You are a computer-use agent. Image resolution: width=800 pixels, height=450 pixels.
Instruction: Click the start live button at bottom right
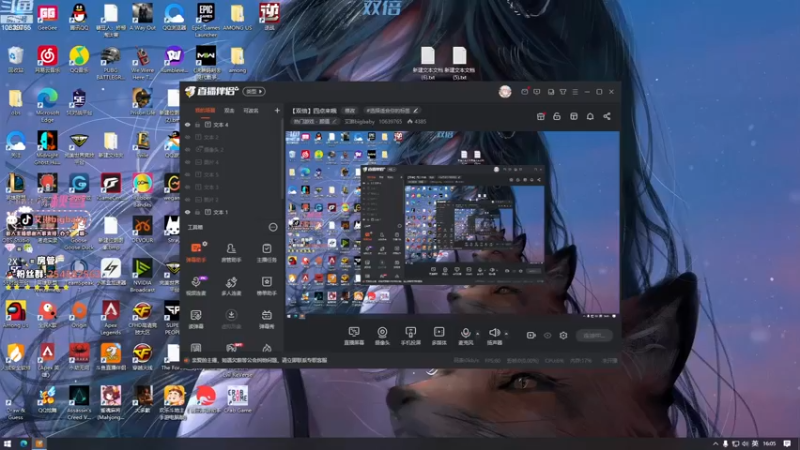pyautogui.click(x=594, y=335)
